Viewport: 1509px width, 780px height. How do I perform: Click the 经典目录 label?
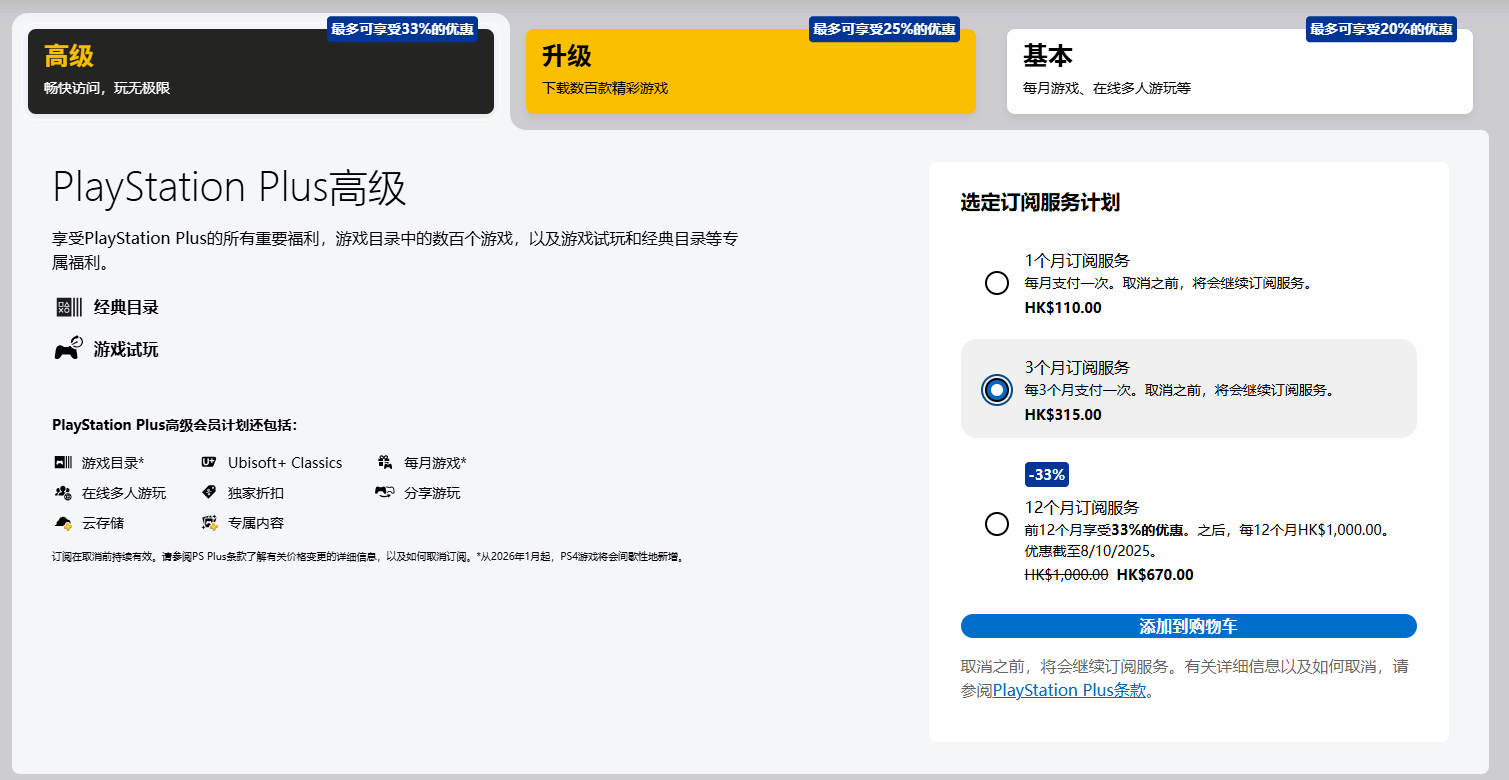point(126,307)
